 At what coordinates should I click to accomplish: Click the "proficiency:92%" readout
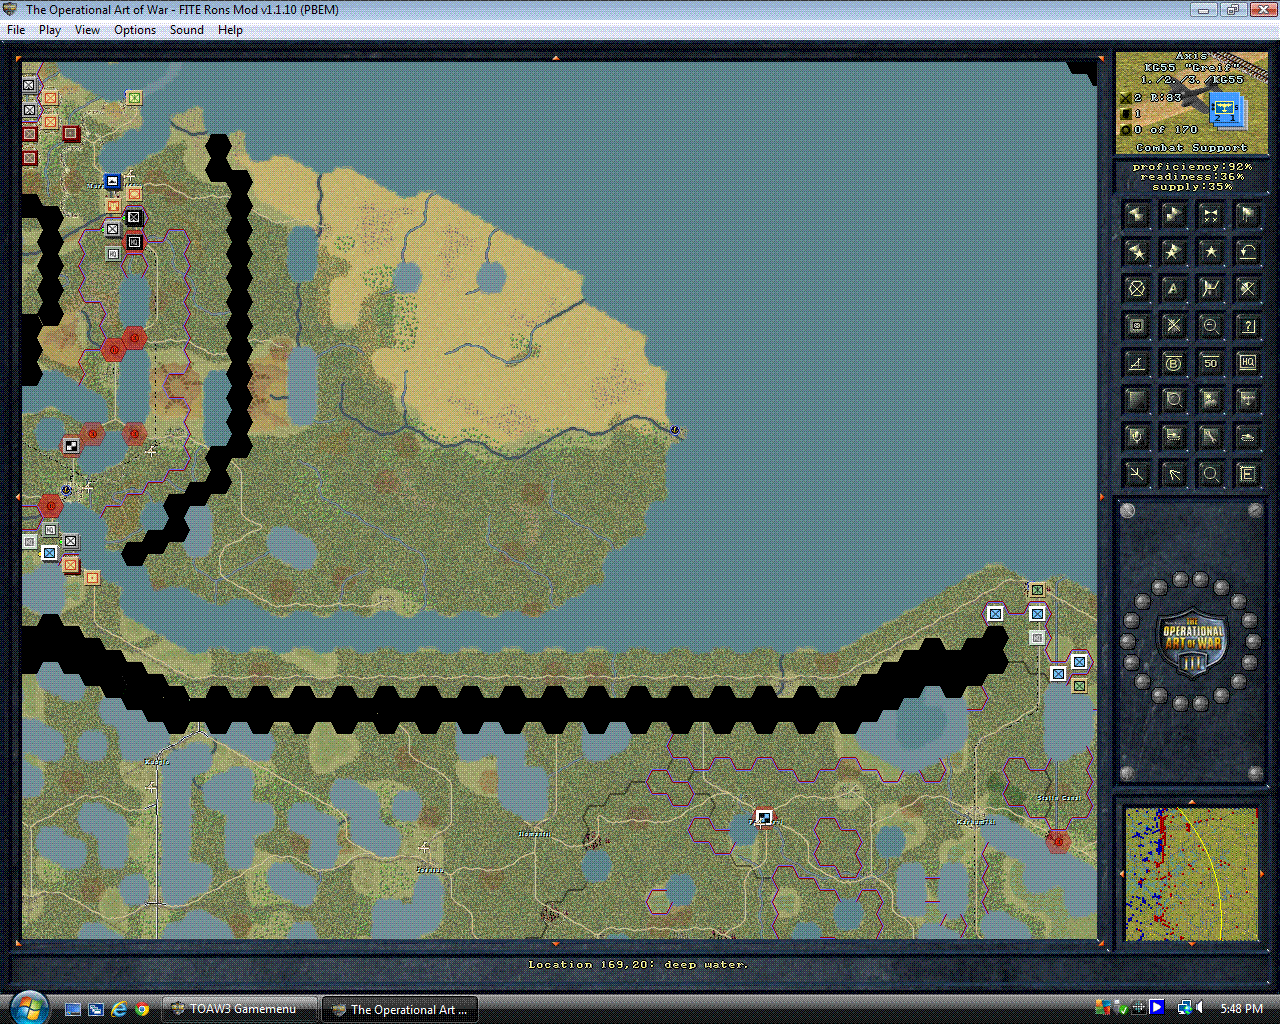[x=1191, y=167]
